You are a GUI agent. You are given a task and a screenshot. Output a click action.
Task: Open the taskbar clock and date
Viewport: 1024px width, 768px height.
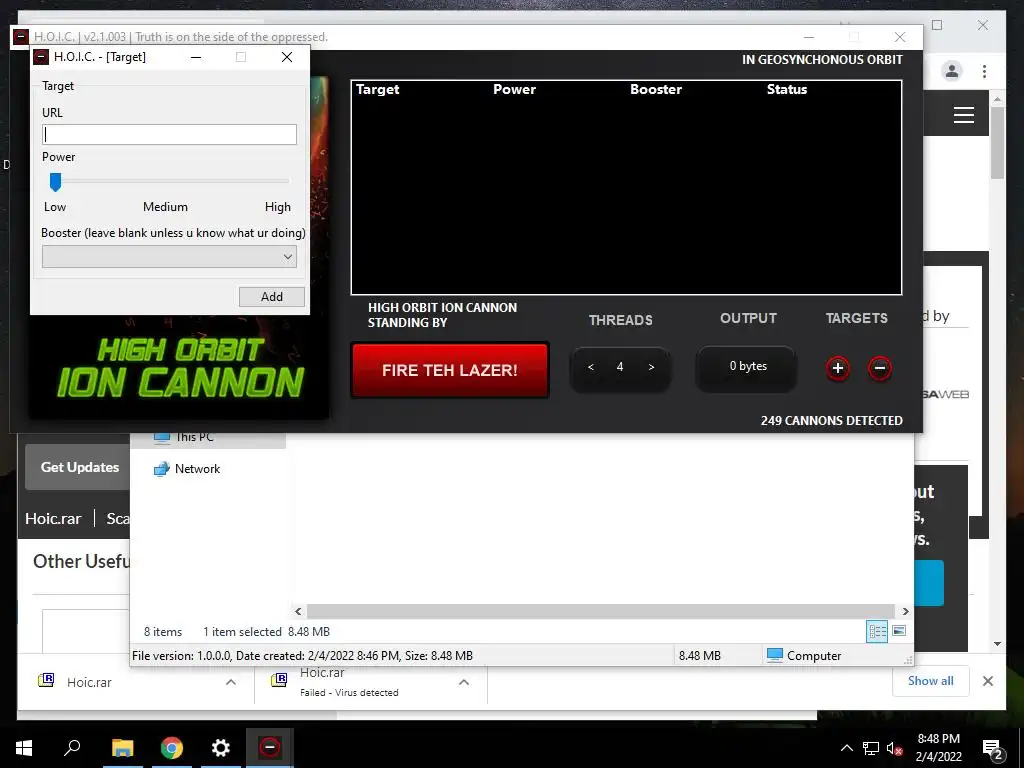coord(938,748)
